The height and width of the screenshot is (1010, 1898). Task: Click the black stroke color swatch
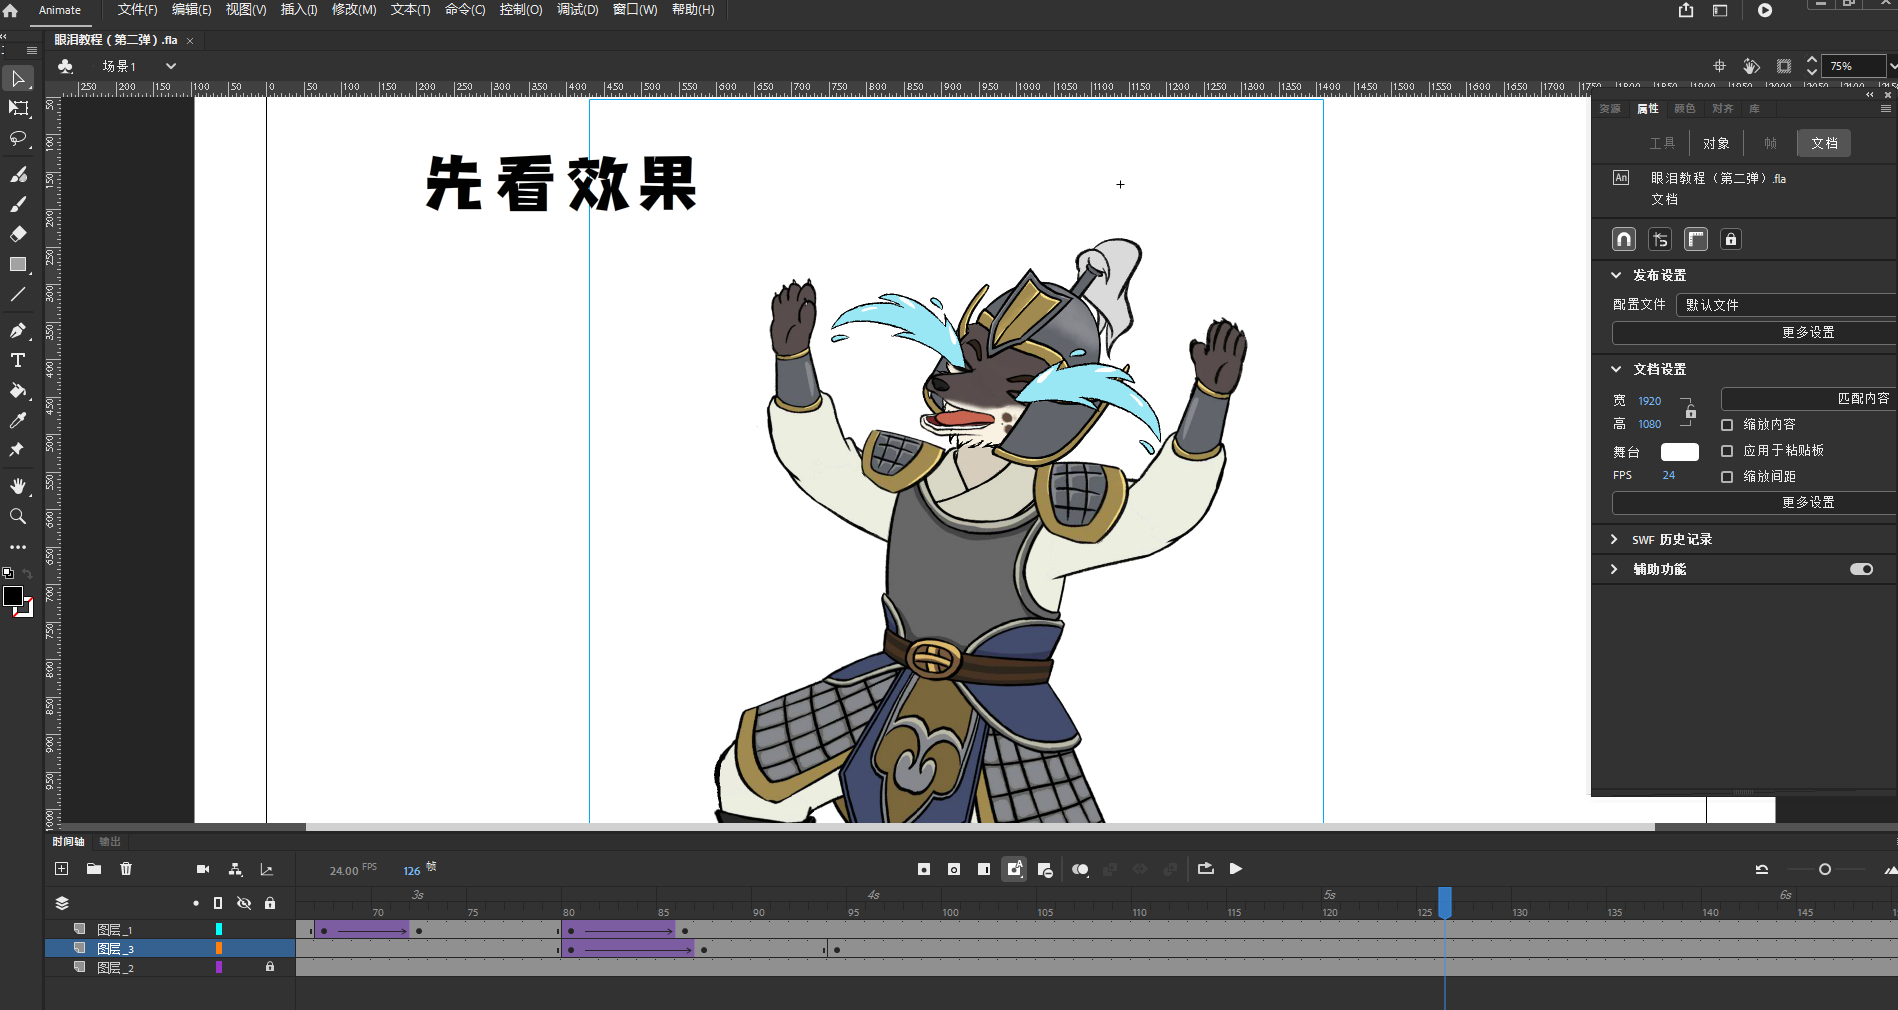tap(13, 596)
